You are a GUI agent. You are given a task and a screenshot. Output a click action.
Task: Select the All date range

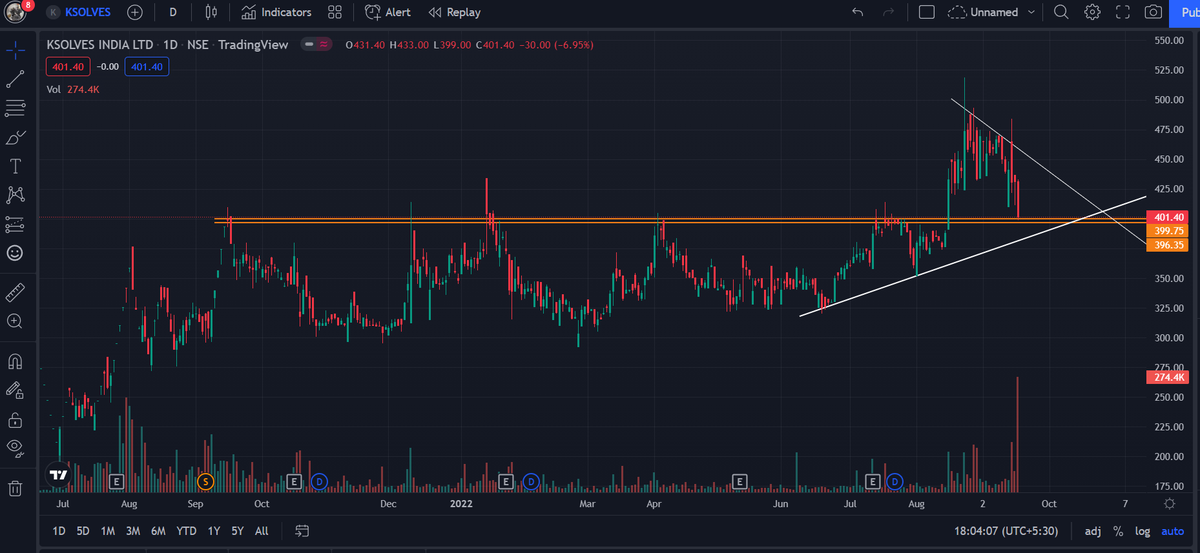pyautogui.click(x=262, y=531)
